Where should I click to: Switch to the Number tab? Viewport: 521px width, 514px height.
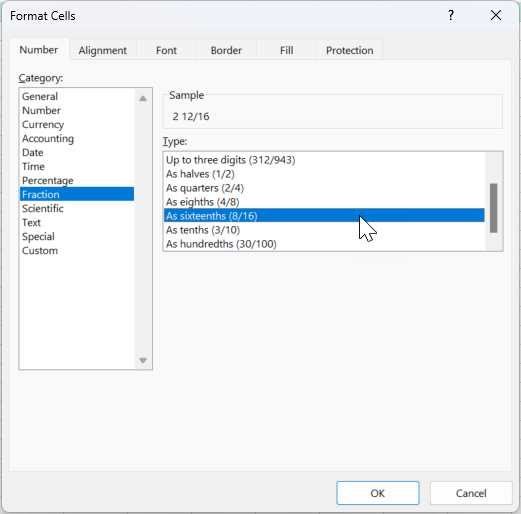(39, 50)
